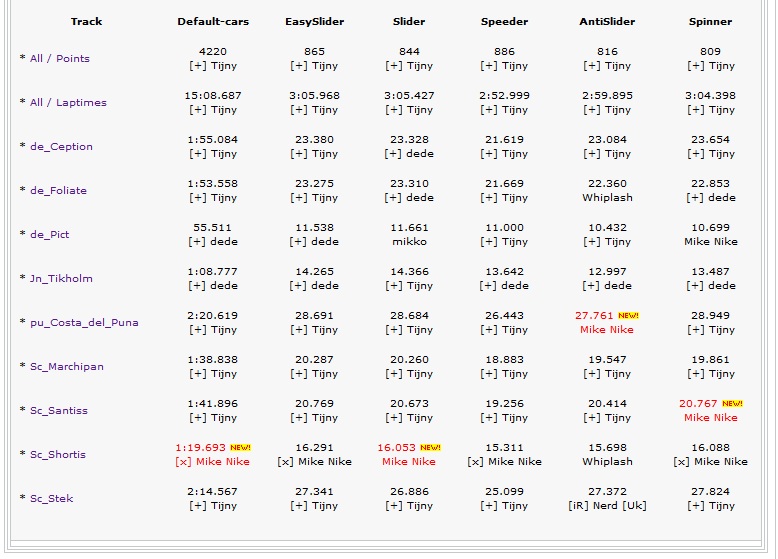Select the Sc_Marchipan track link
This screenshot has width=778, height=559.
click(67, 367)
